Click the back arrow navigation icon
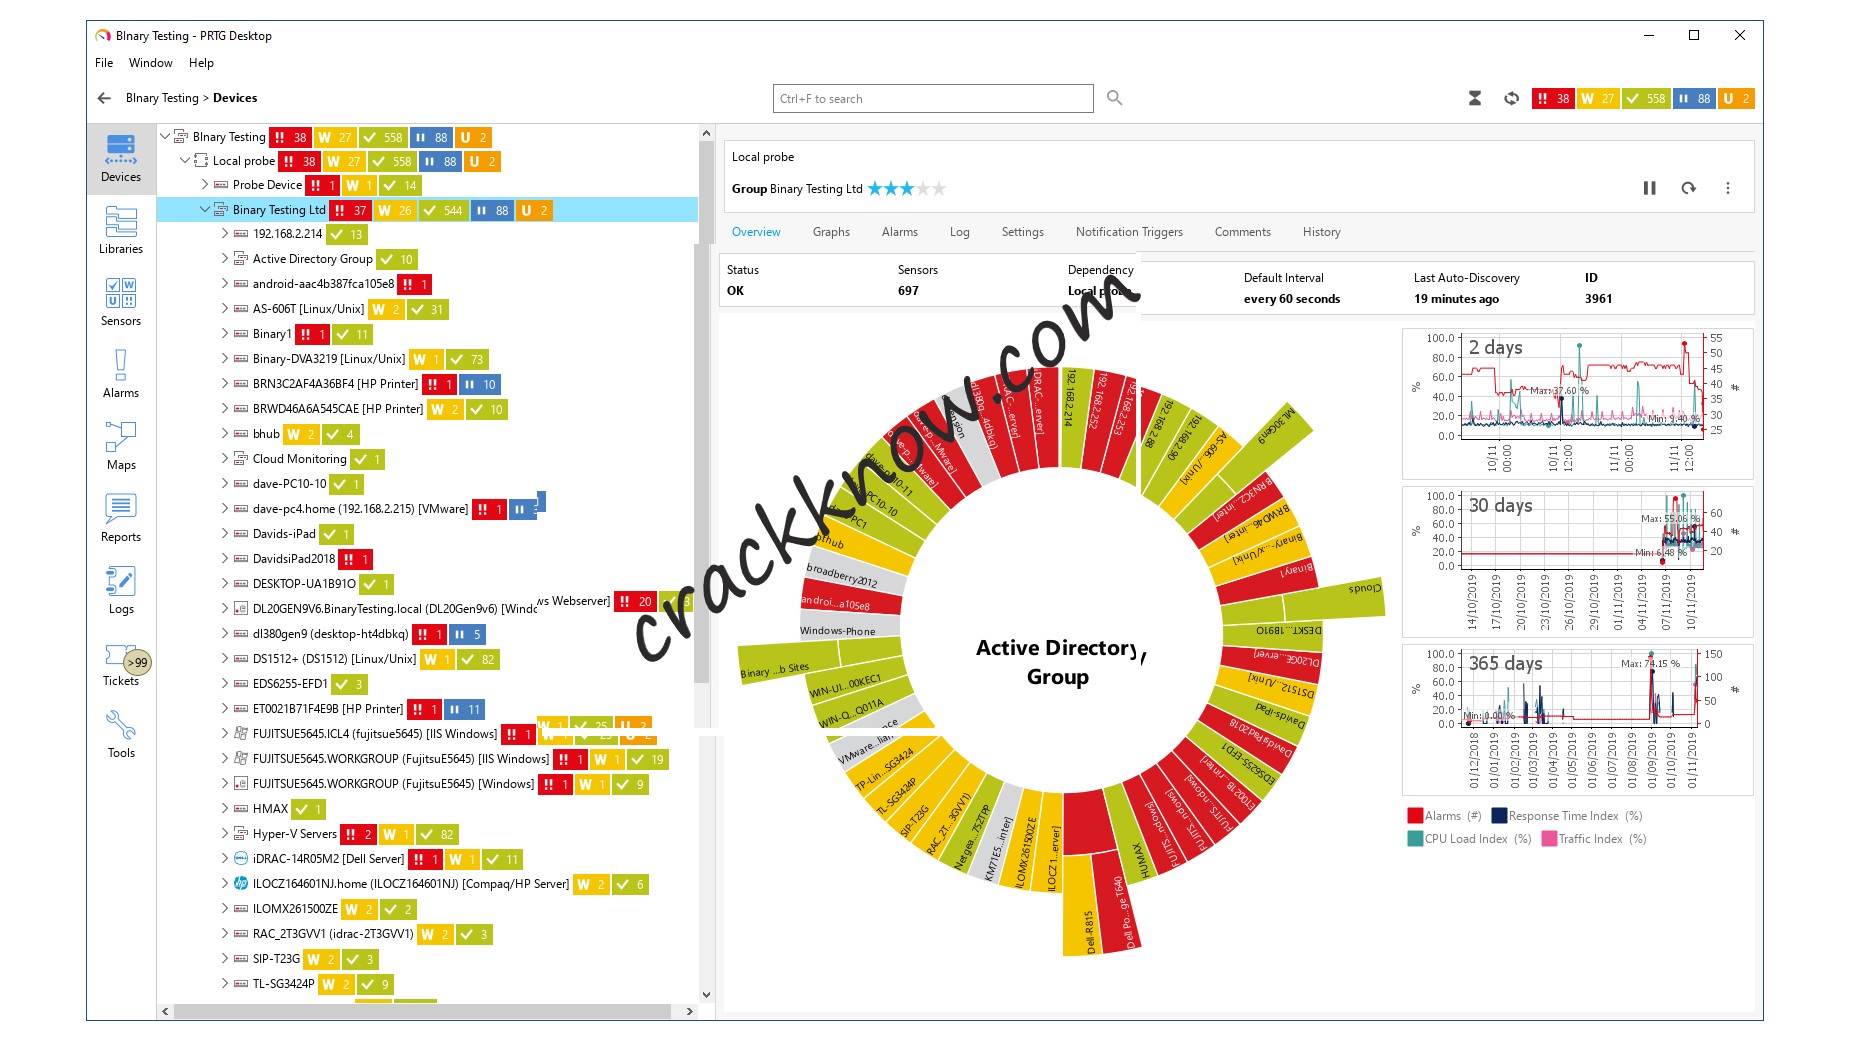This screenshot has height=1041, width=1850. click(x=104, y=98)
